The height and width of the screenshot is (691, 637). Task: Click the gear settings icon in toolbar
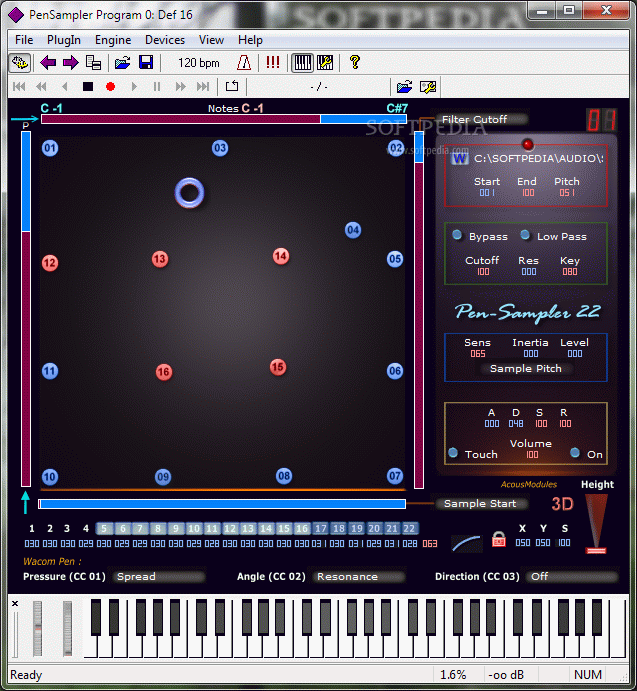tap(20, 63)
